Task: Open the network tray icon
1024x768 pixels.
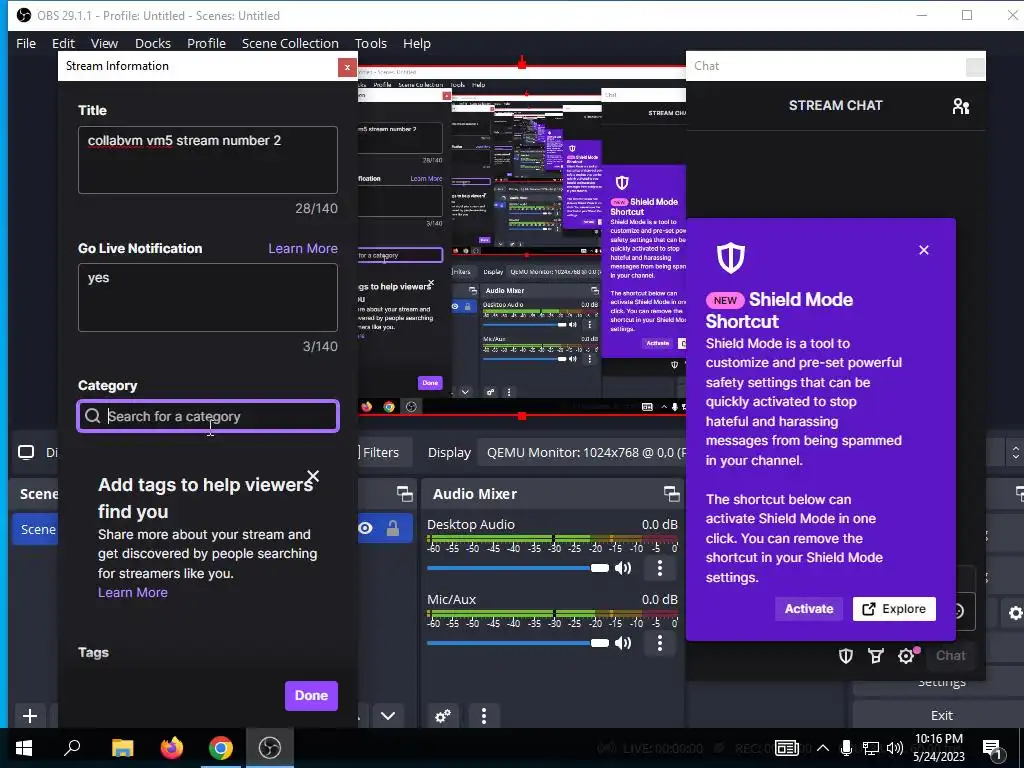Action: point(871,748)
